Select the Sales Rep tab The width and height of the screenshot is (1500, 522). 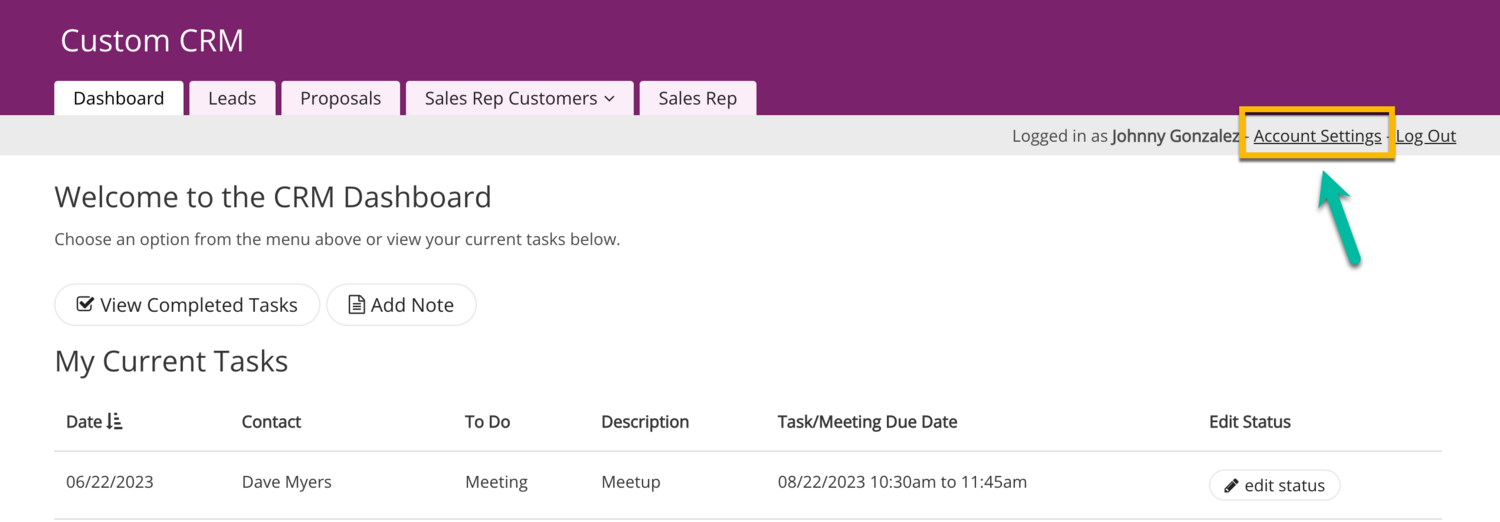(697, 98)
